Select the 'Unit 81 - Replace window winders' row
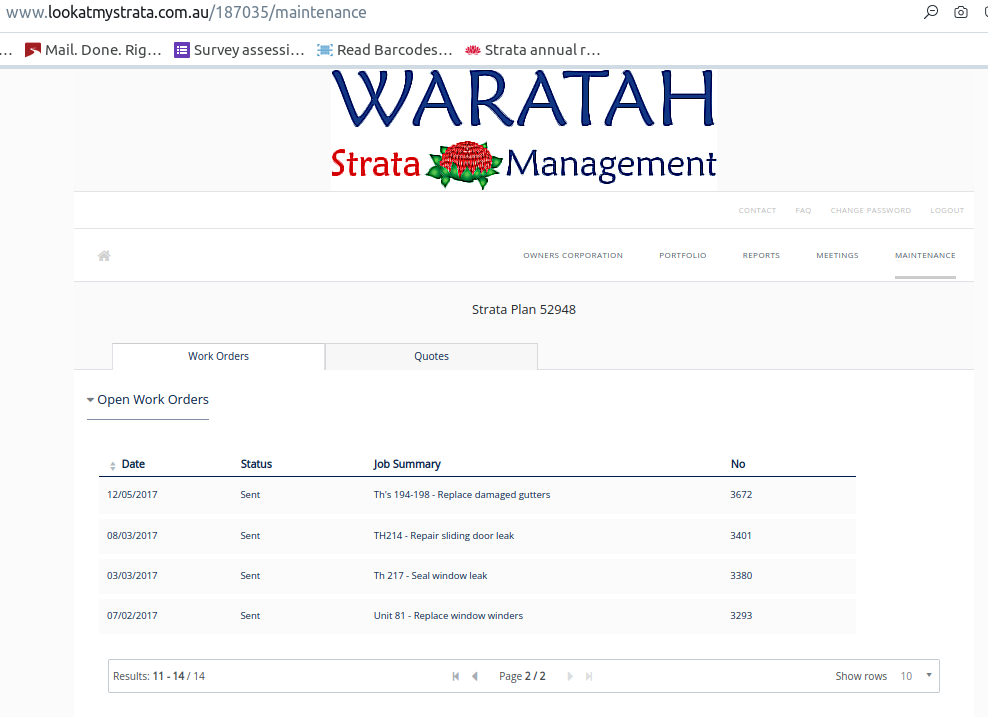This screenshot has height=717, width=988. coord(477,616)
